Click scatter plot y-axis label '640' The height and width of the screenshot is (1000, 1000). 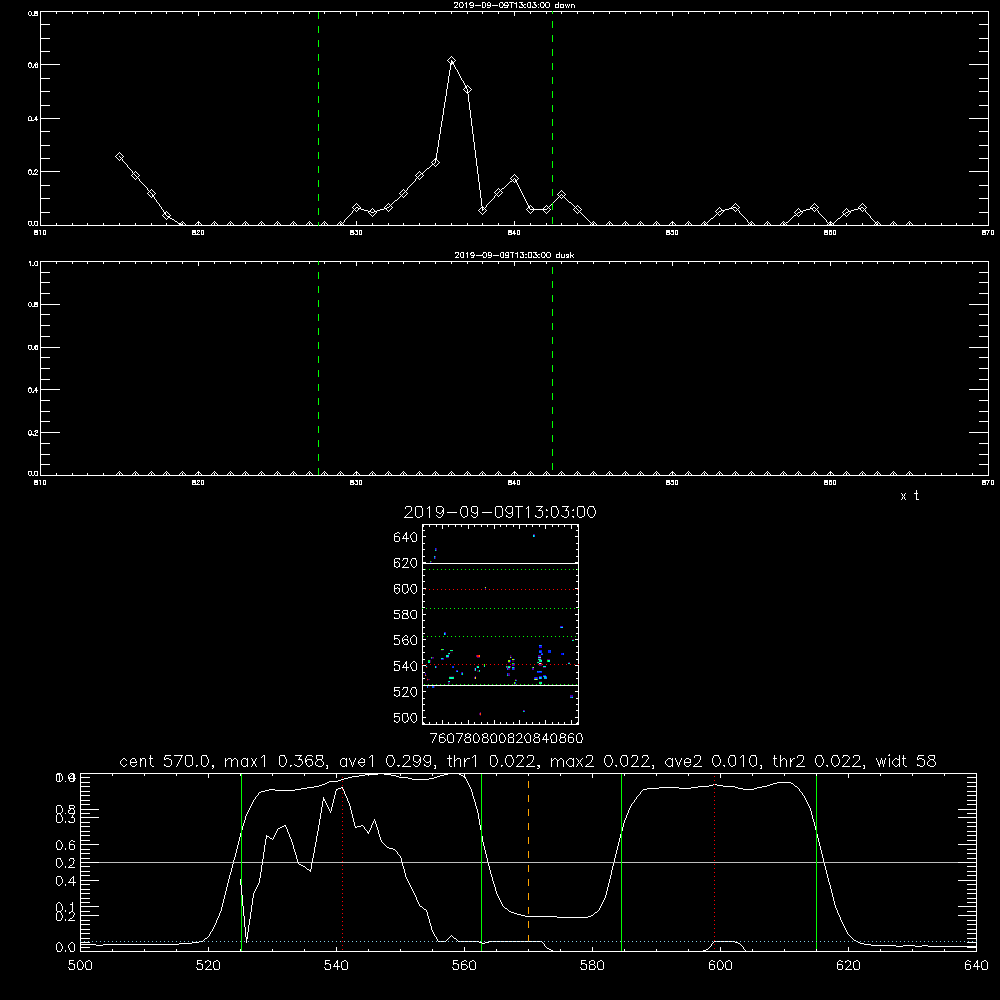click(406, 538)
